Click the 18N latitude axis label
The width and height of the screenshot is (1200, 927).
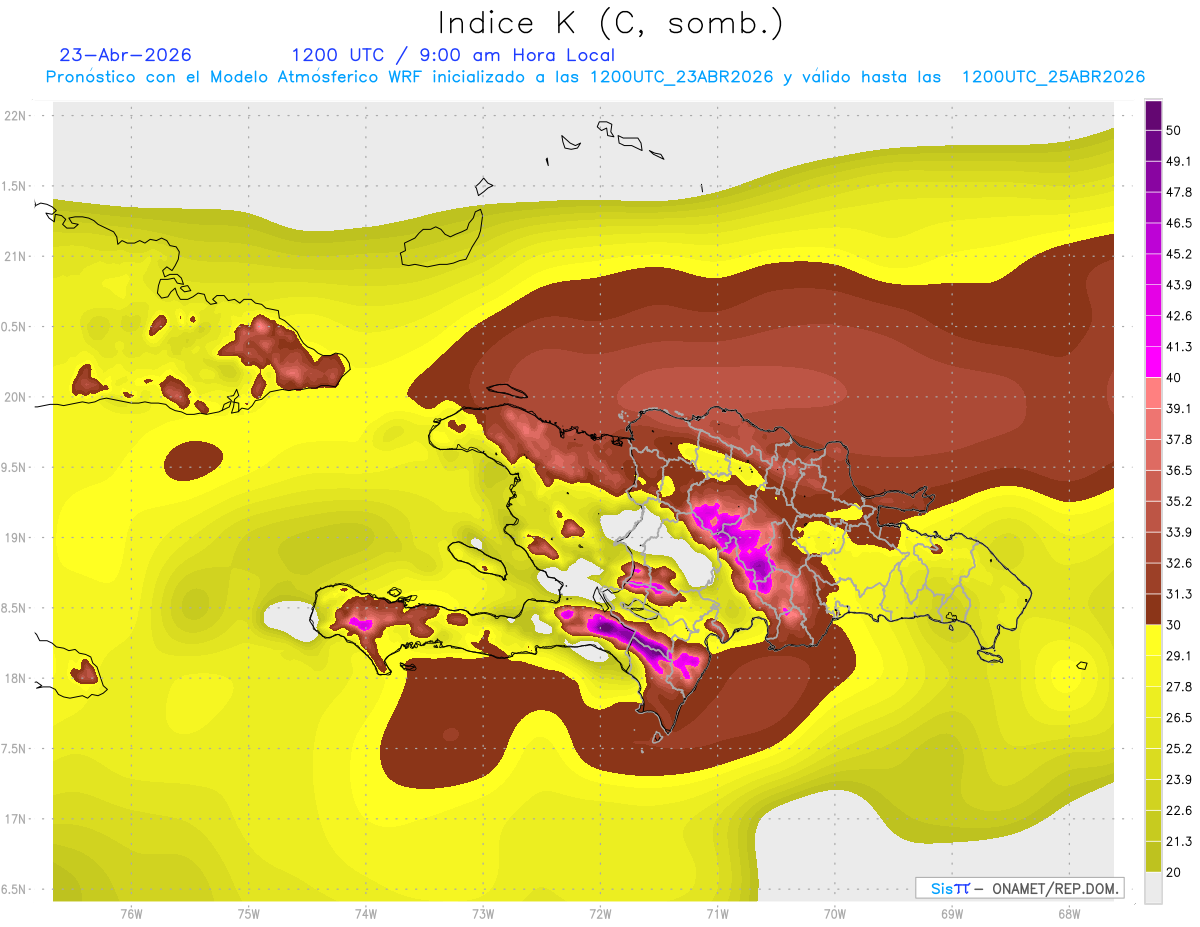15,678
